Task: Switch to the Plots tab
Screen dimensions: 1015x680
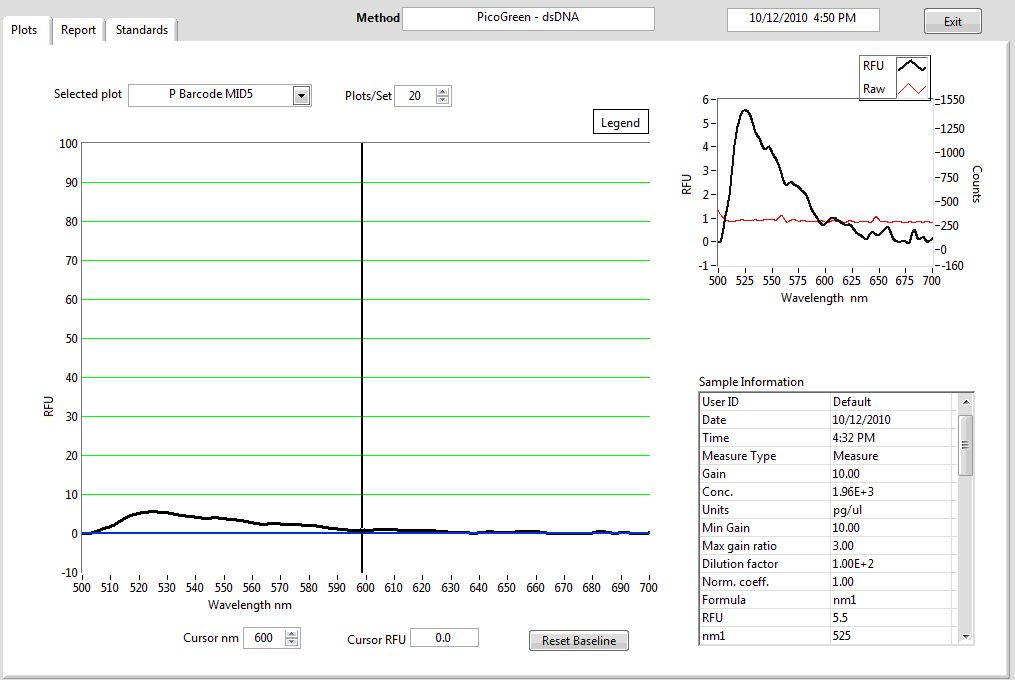Action: [25, 30]
